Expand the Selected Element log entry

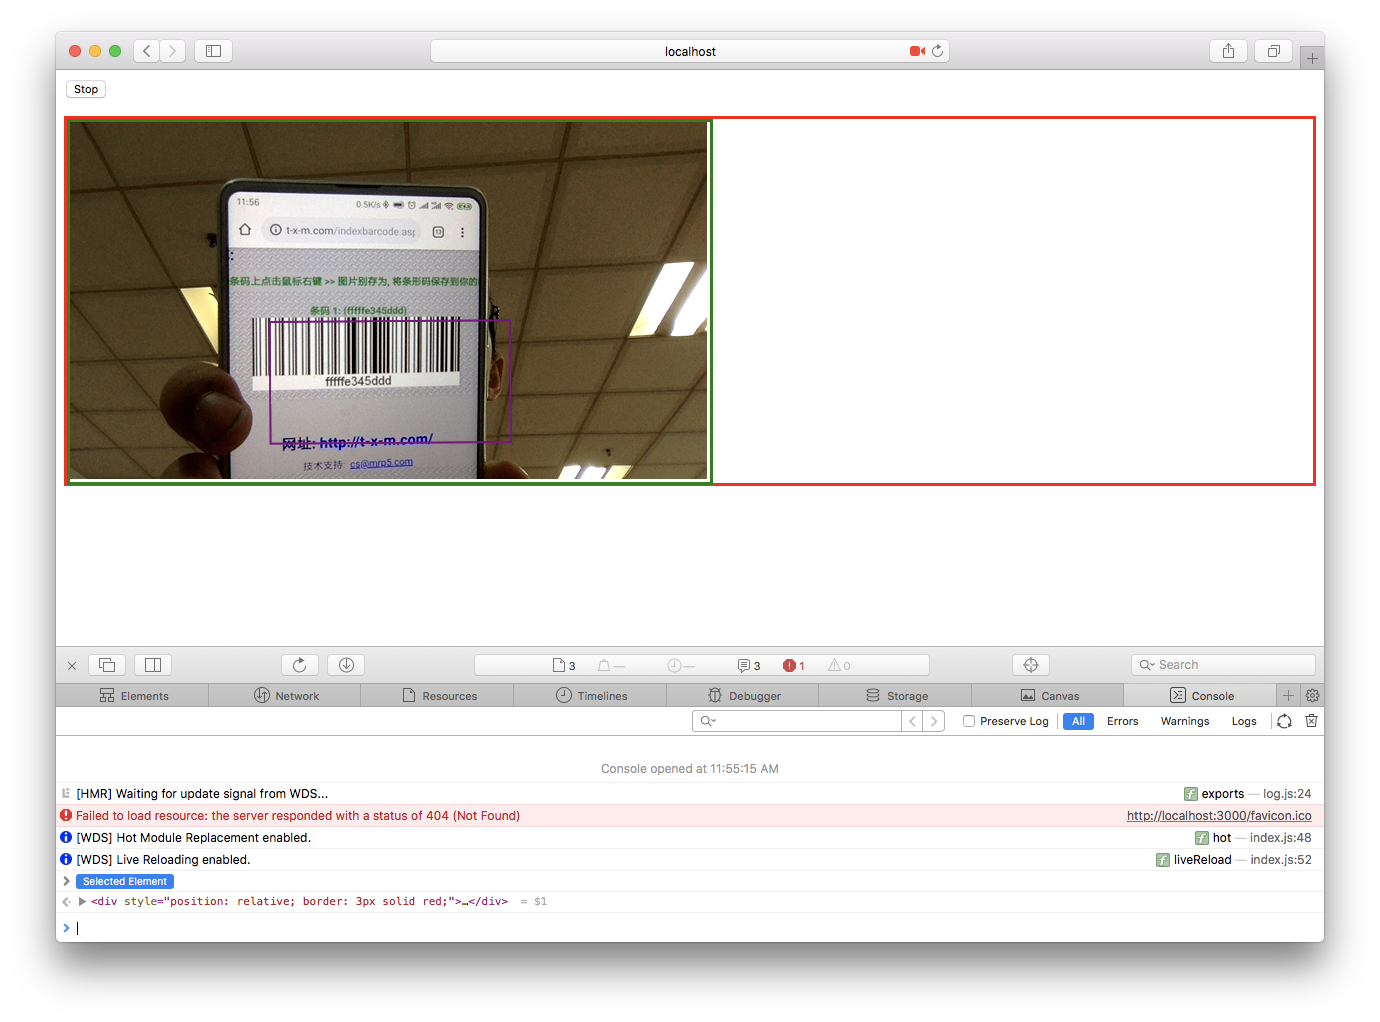(66, 881)
